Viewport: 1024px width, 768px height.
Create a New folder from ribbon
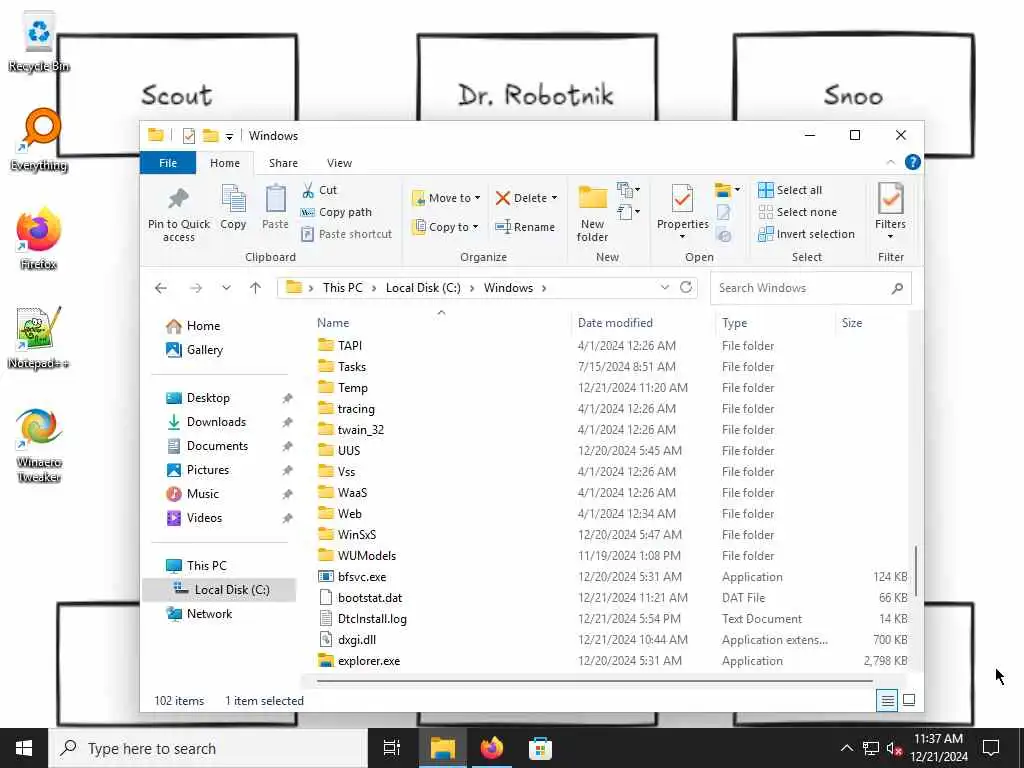tap(592, 214)
